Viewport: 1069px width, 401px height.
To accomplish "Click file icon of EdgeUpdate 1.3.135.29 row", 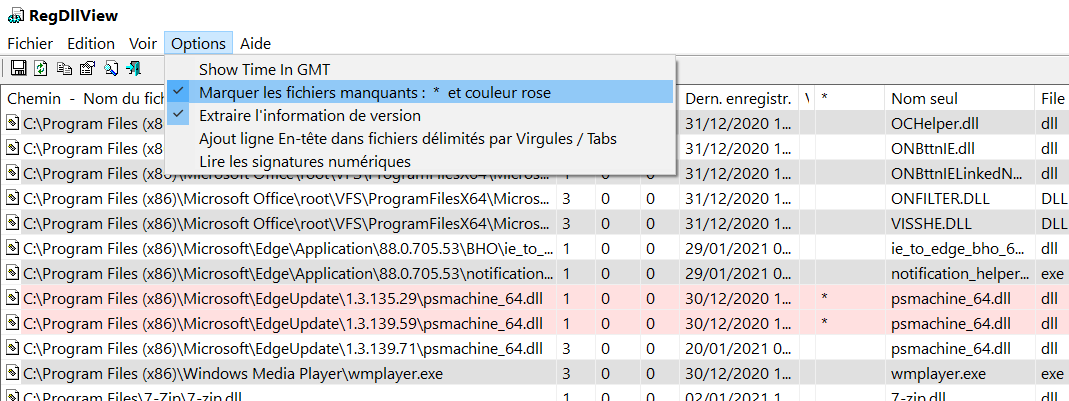I will pos(13,299).
